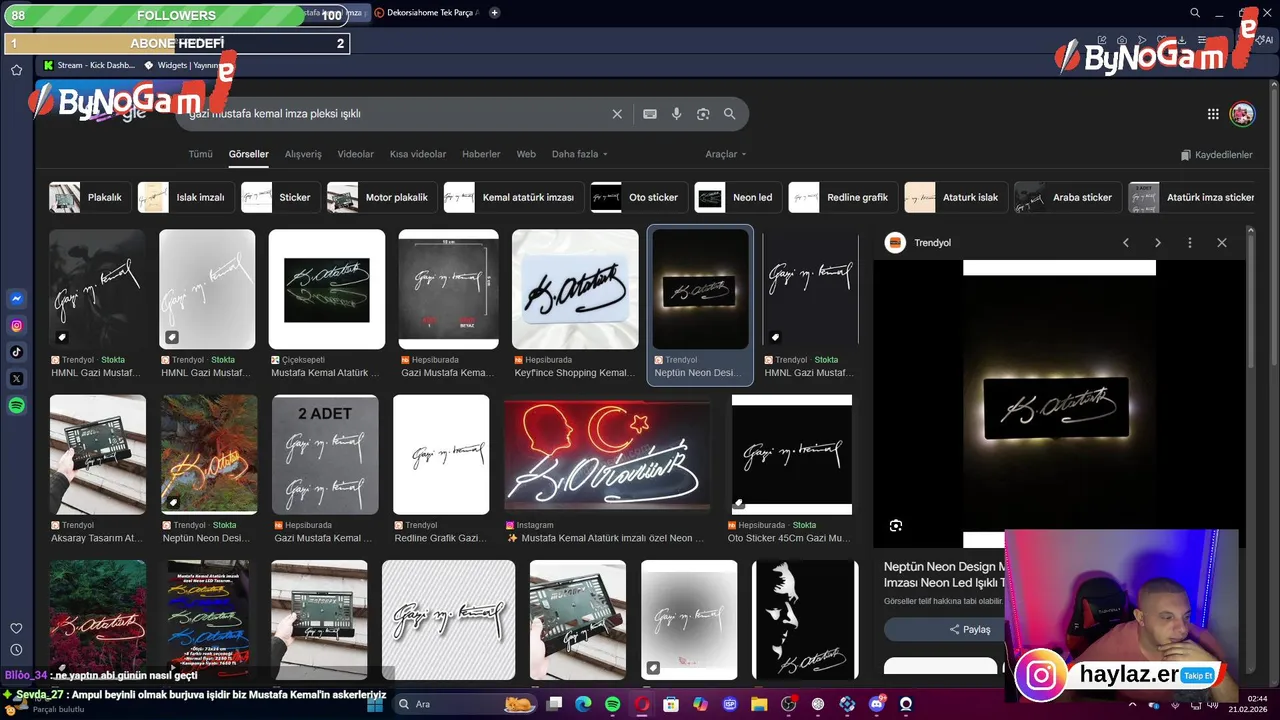Open the Widgets bookmark

pos(181,65)
